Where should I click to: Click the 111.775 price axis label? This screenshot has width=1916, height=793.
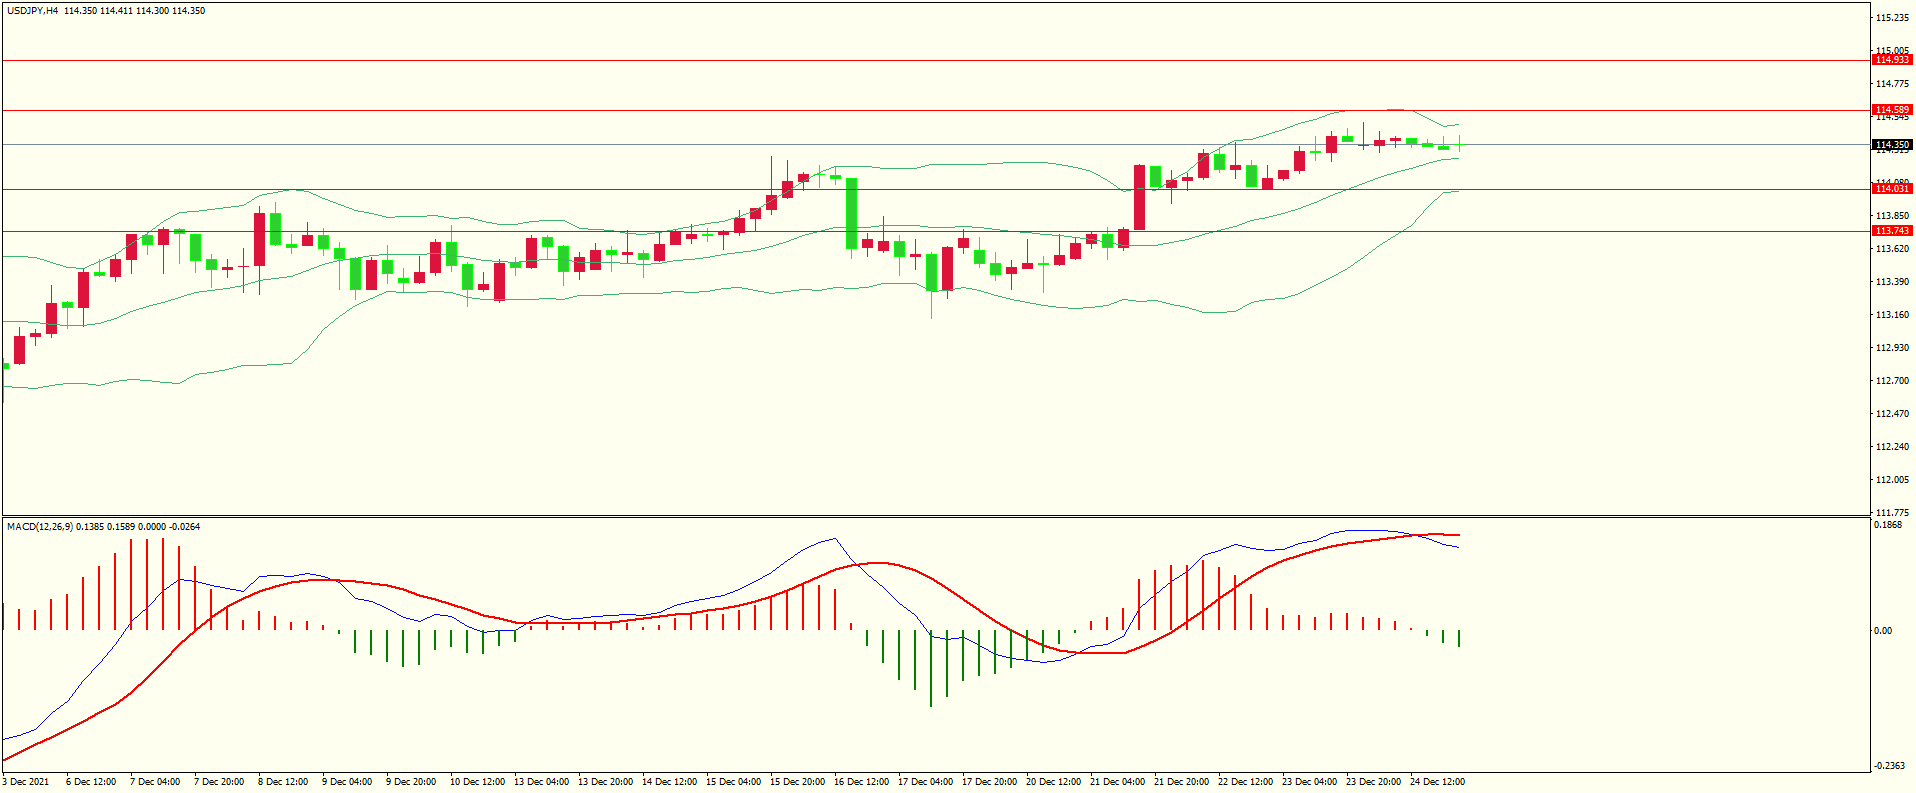[x=1892, y=513]
